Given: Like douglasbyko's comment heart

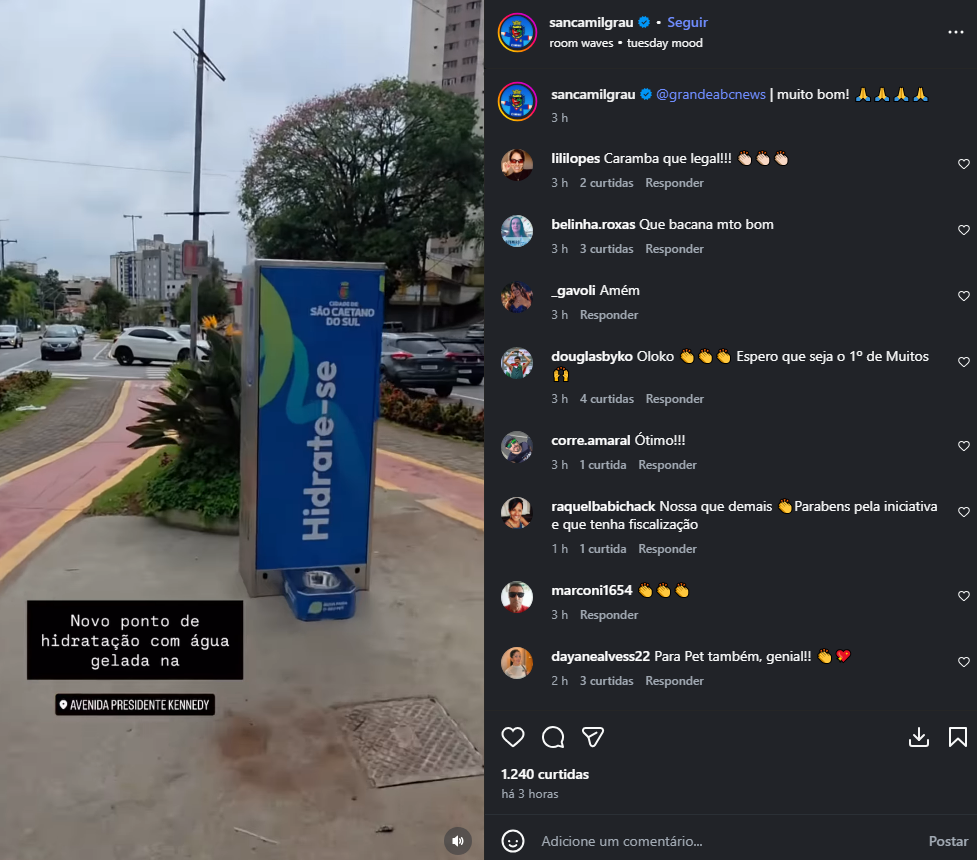Looking at the screenshot, I should click(964, 362).
